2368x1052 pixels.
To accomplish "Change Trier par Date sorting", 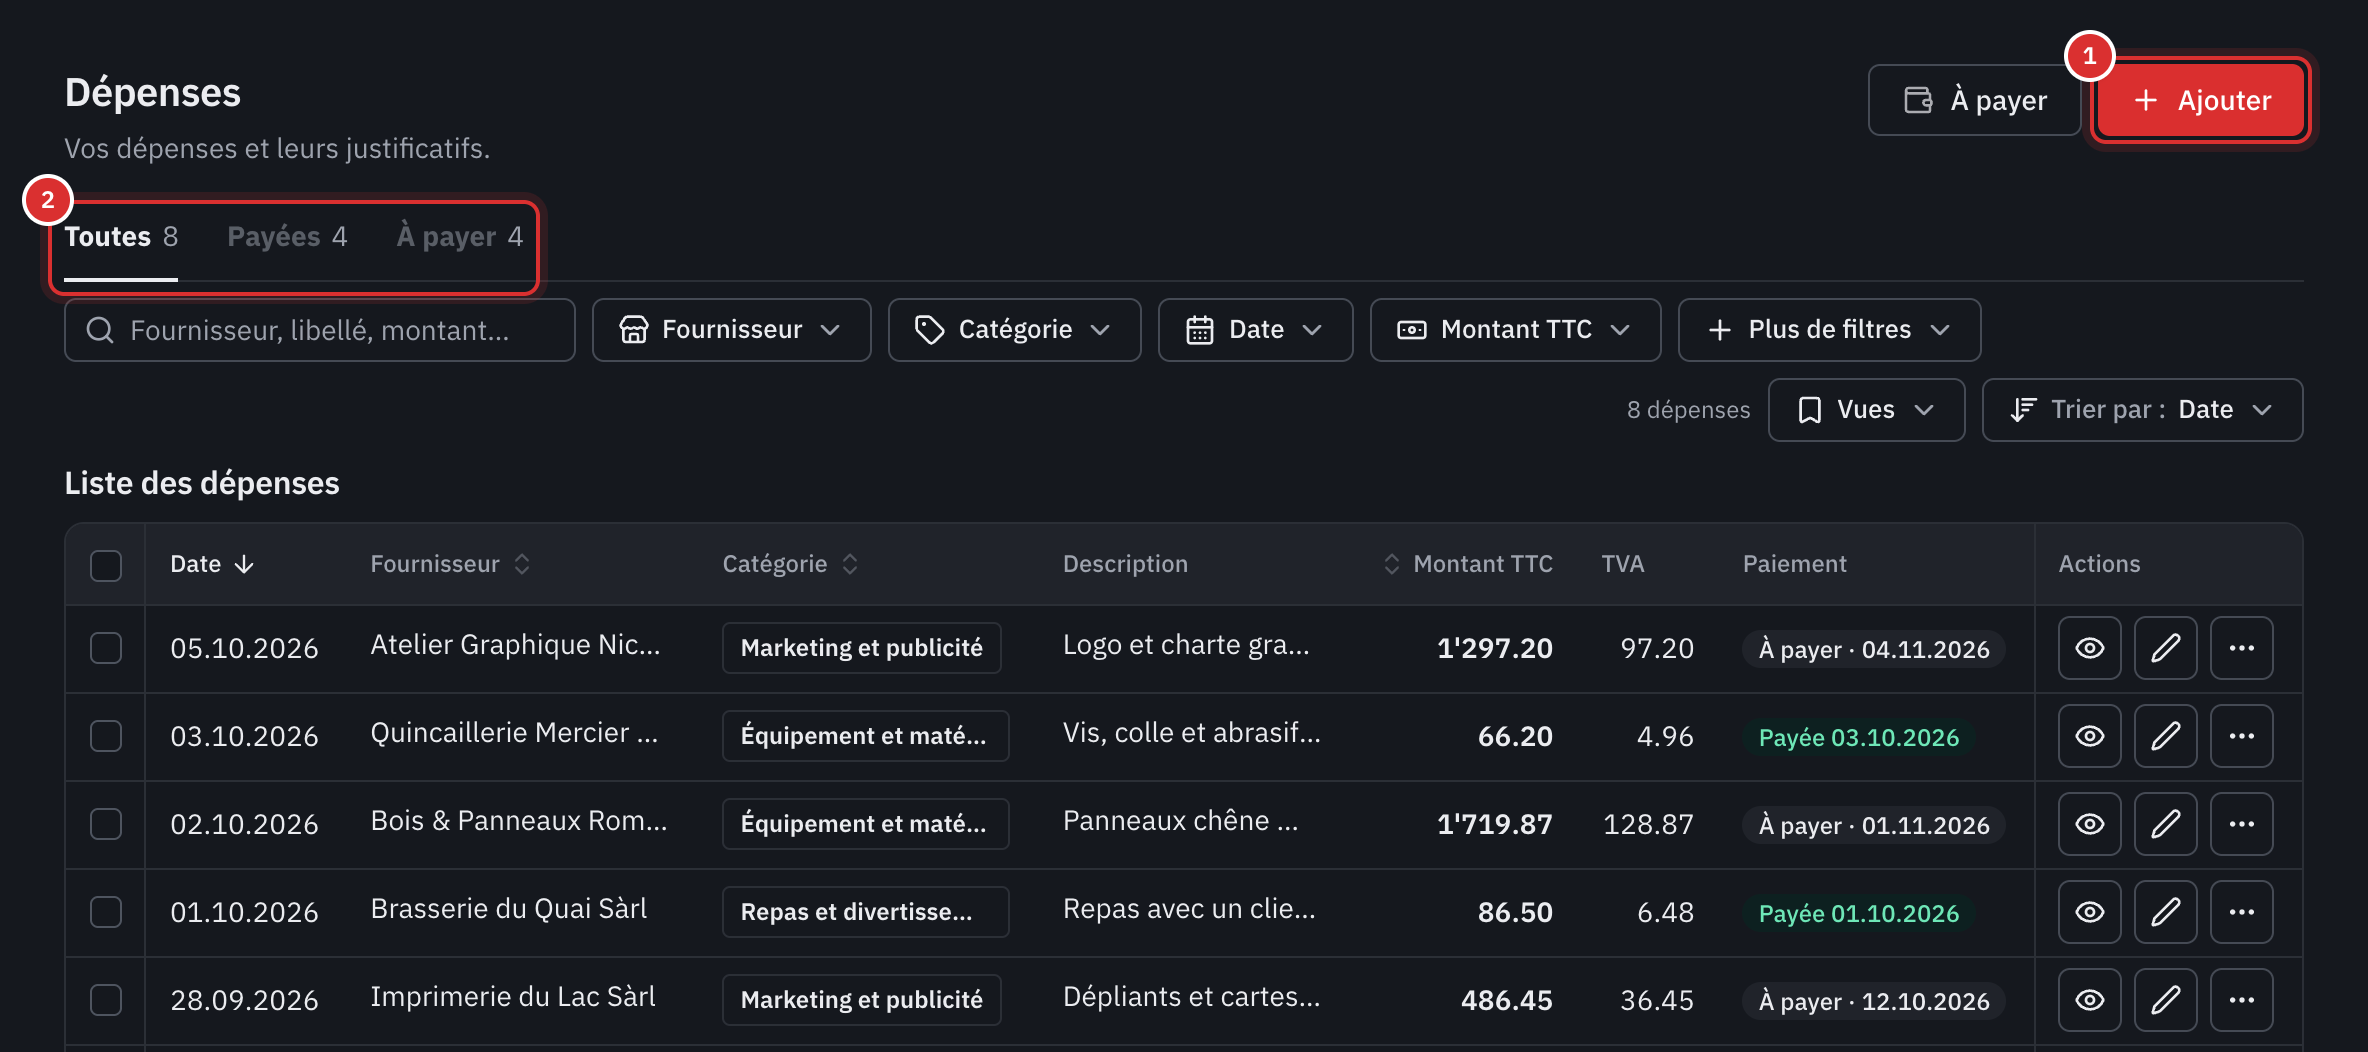I will (x=2142, y=410).
